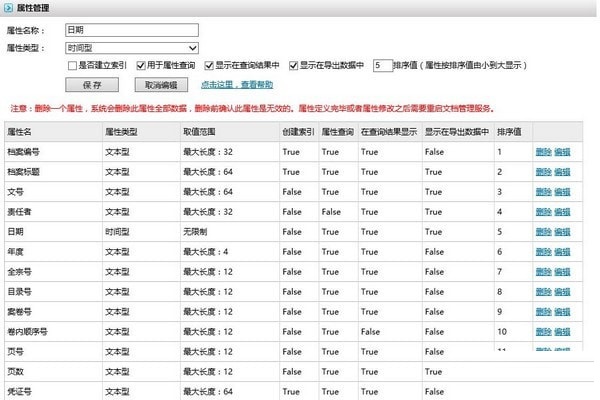This screenshot has width=600, height=400.
Task: Edit the 责任者 attribute
Action: pos(562,212)
